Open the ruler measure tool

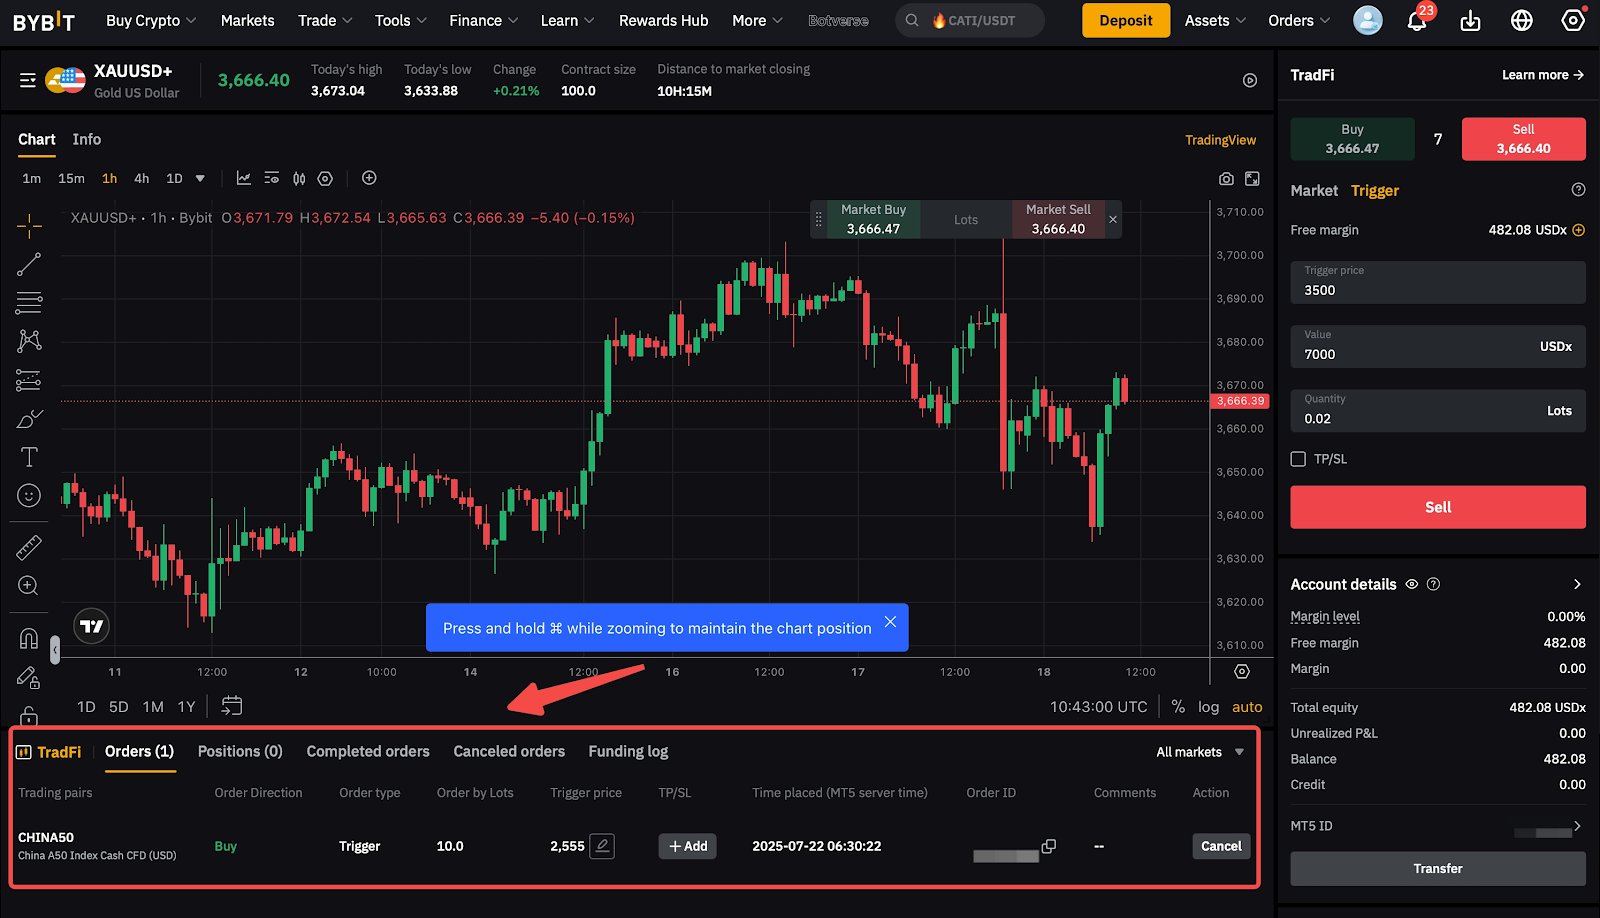pyautogui.click(x=29, y=547)
